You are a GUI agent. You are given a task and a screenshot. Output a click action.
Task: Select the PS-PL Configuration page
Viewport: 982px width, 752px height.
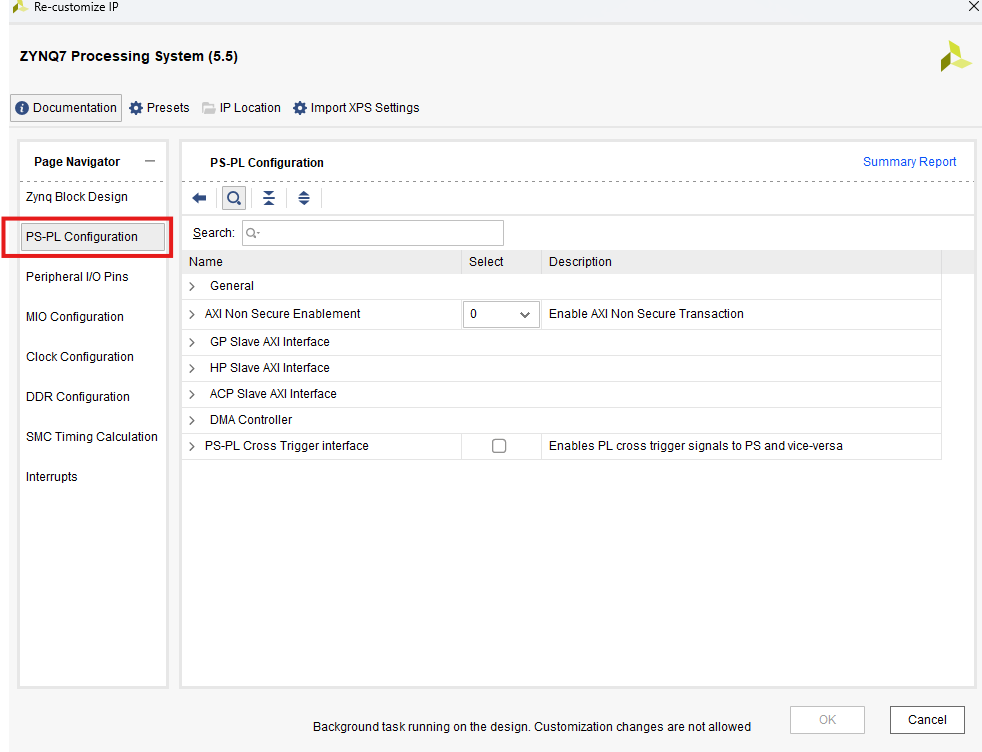click(x=93, y=237)
